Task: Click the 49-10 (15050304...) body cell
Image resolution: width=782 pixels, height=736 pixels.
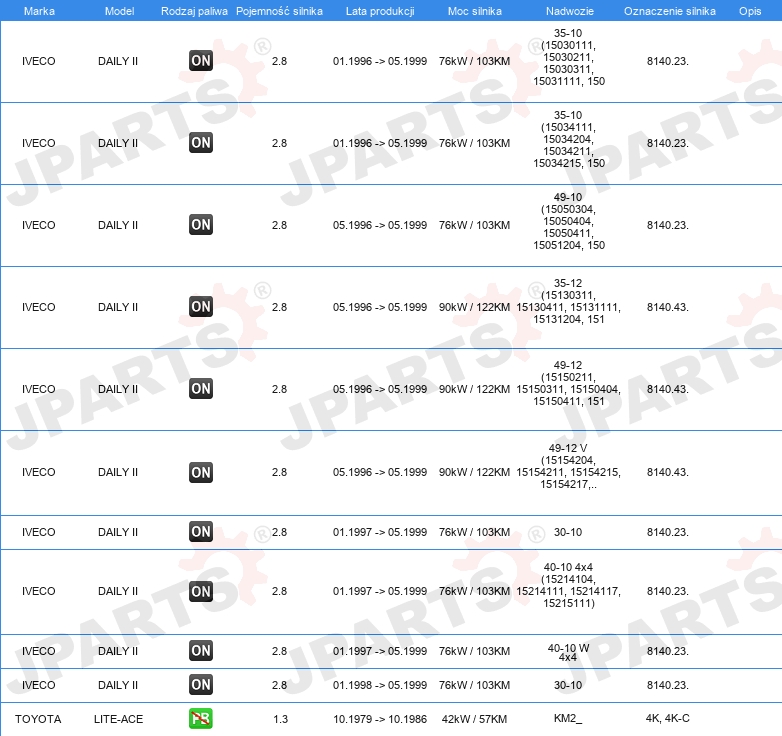Action: click(569, 221)
